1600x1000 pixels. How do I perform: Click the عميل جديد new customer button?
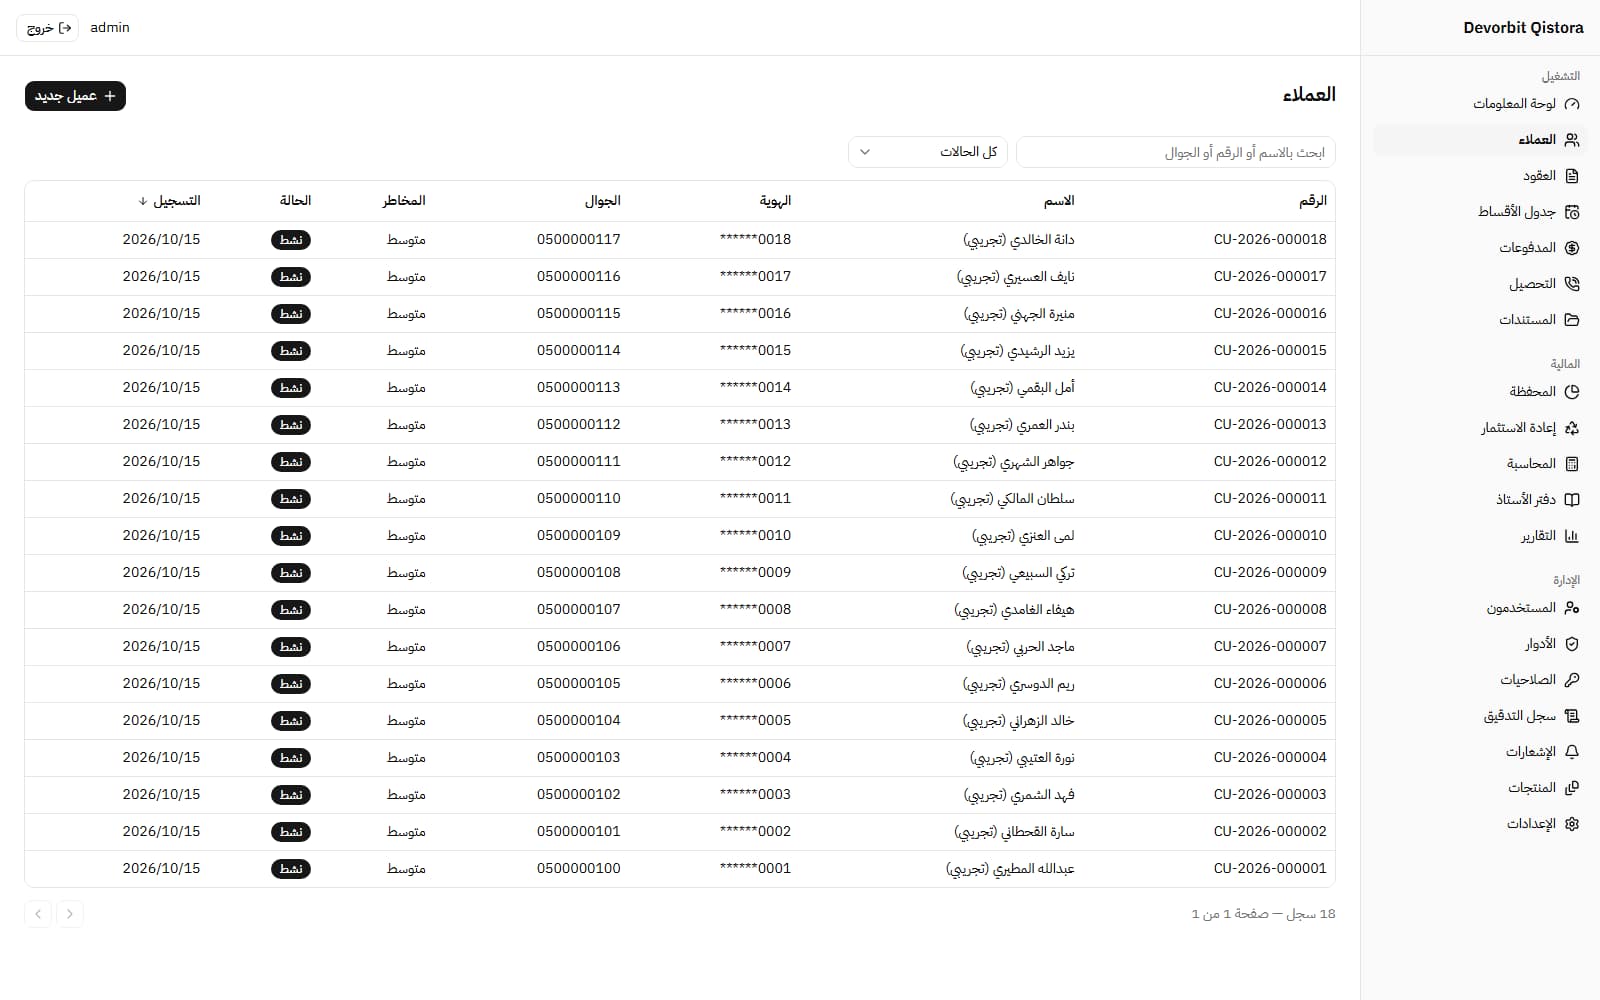[x=75, y=96]
